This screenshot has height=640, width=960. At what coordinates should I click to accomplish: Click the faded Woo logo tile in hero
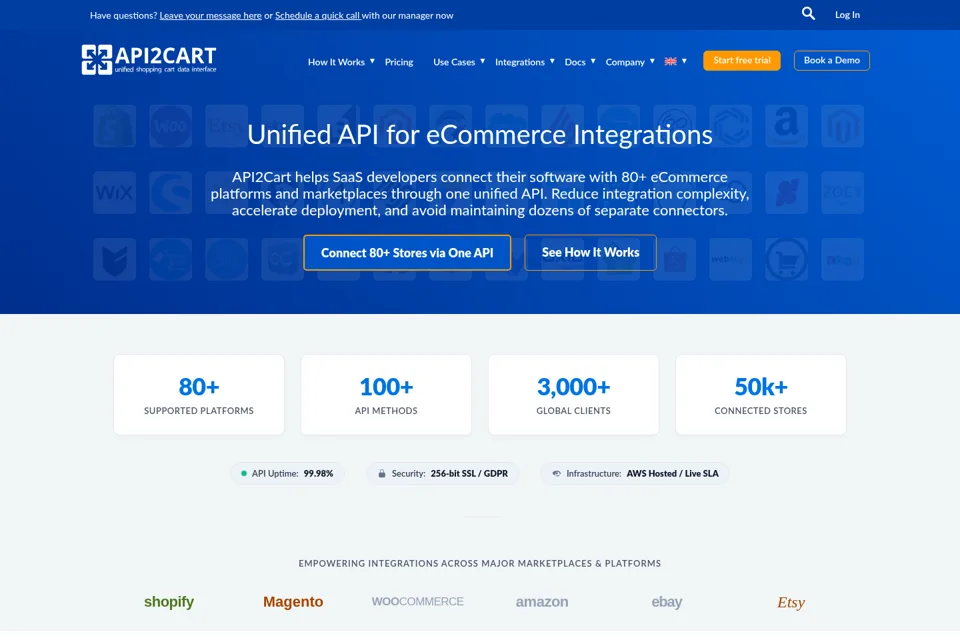pos(170,126)
